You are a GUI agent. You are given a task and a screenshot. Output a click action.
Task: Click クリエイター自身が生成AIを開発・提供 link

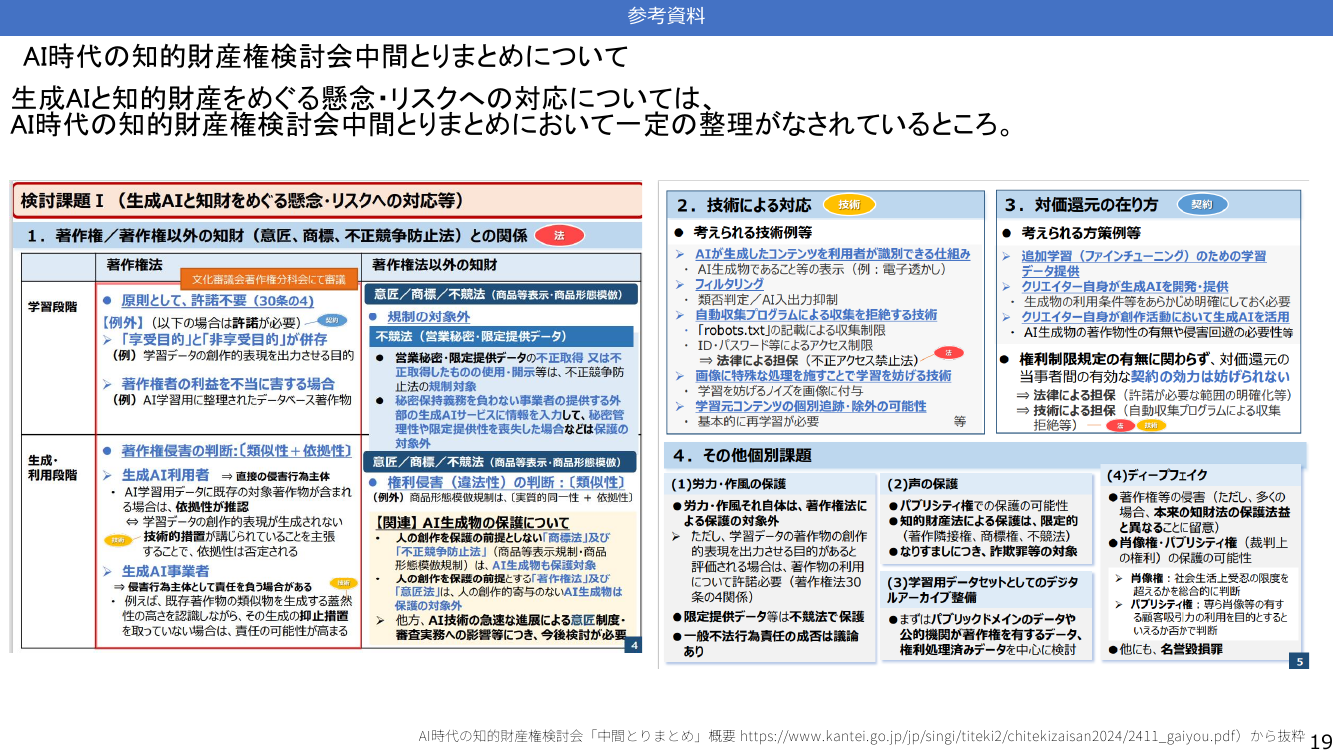point(1125,286)
